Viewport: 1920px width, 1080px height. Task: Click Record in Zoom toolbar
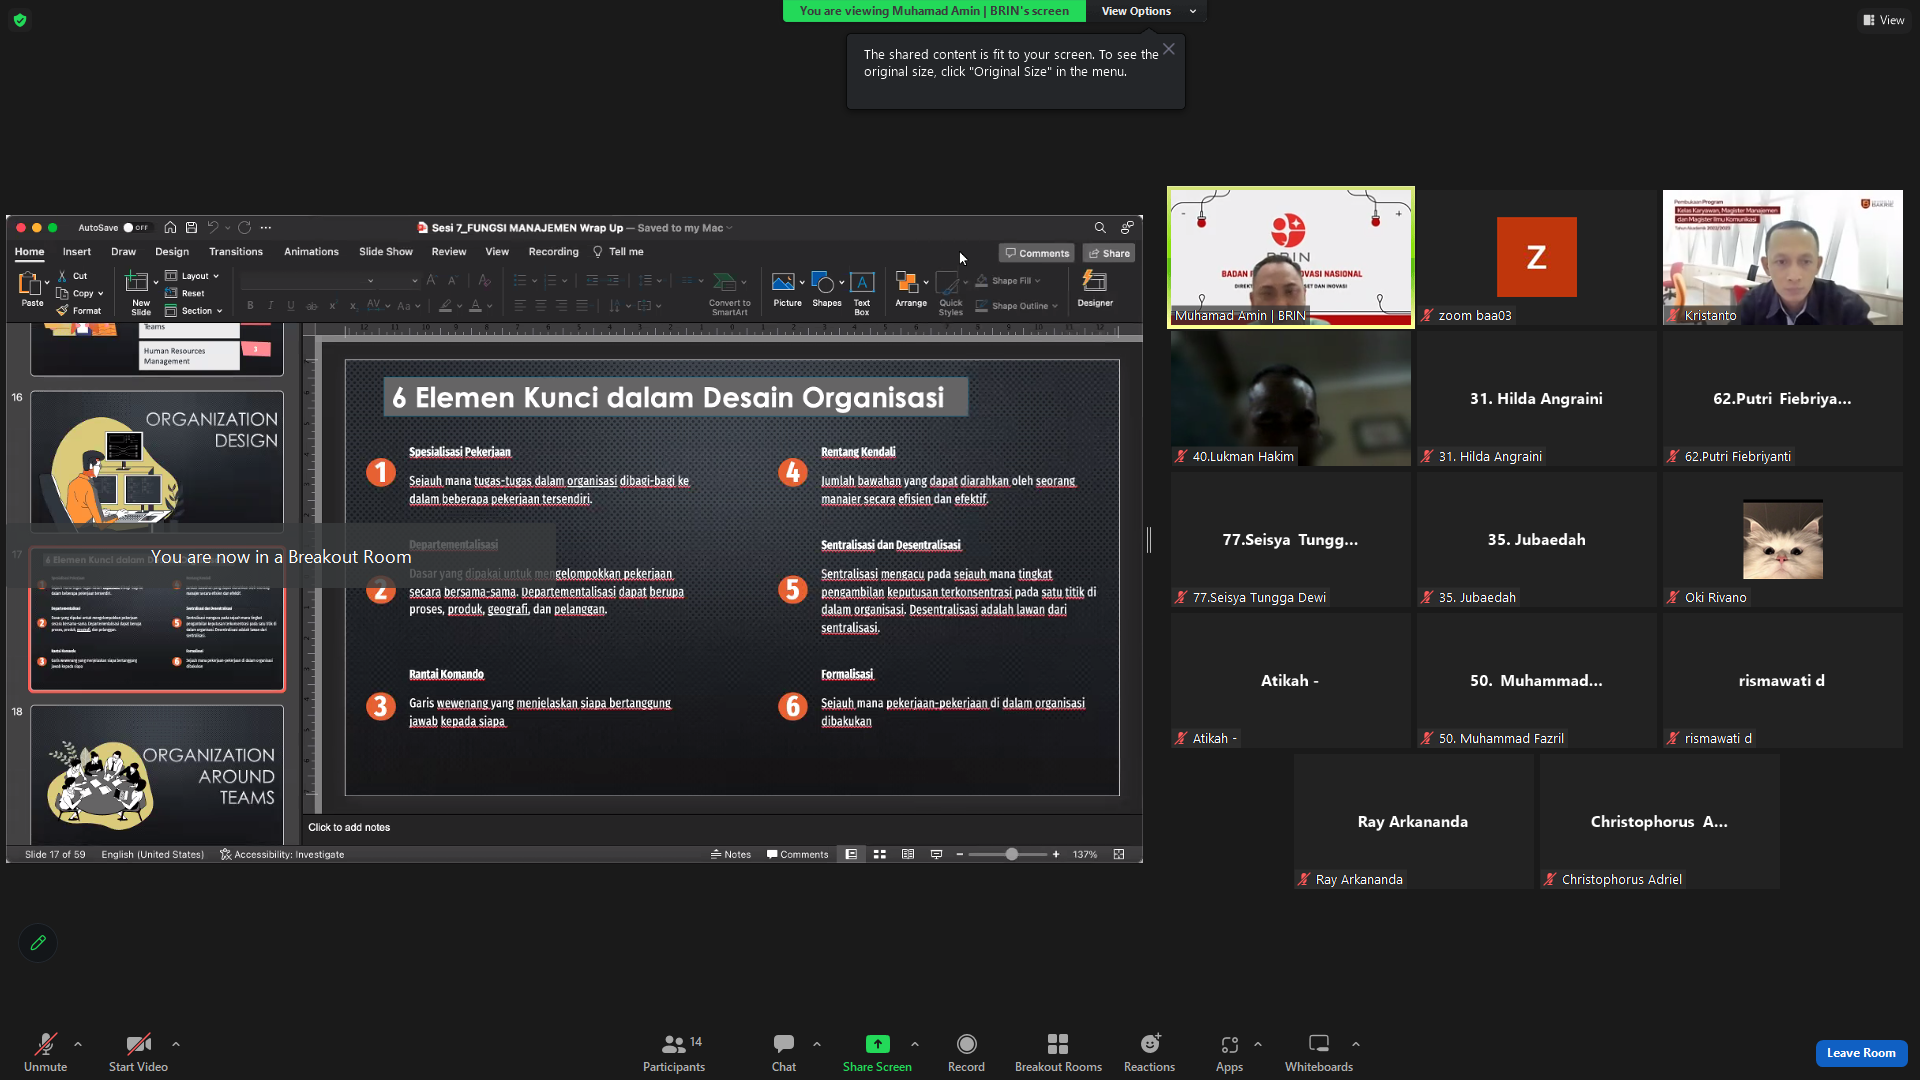point(966,1053)
